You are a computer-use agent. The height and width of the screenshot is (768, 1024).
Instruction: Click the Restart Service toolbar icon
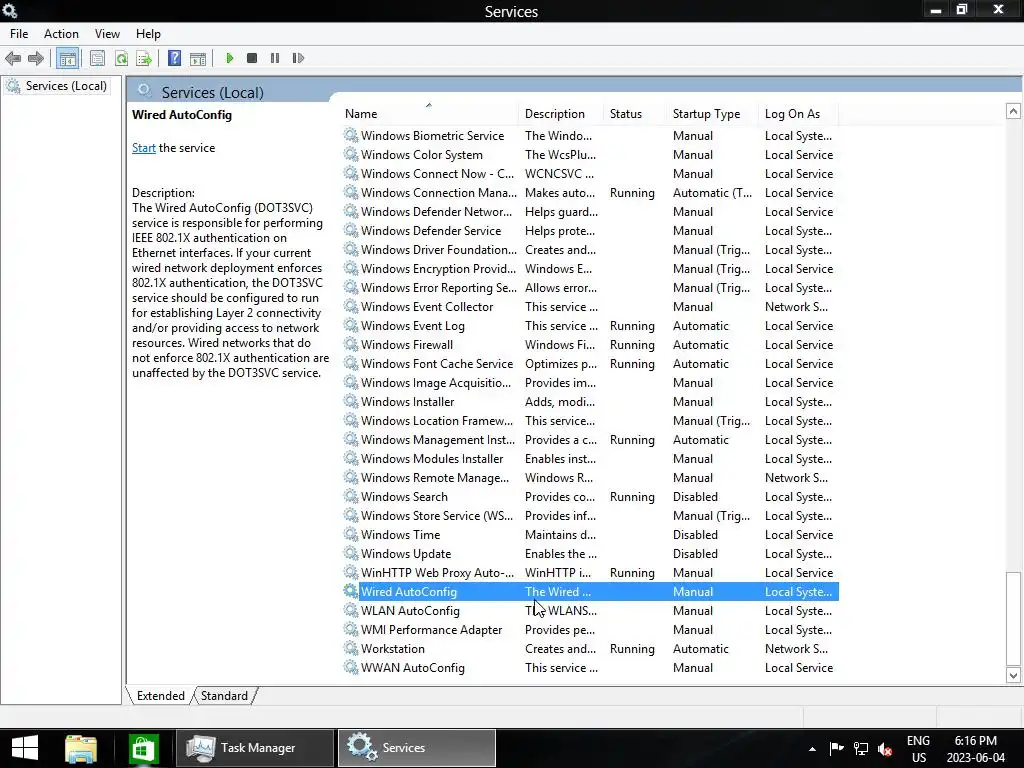[298, 58]
